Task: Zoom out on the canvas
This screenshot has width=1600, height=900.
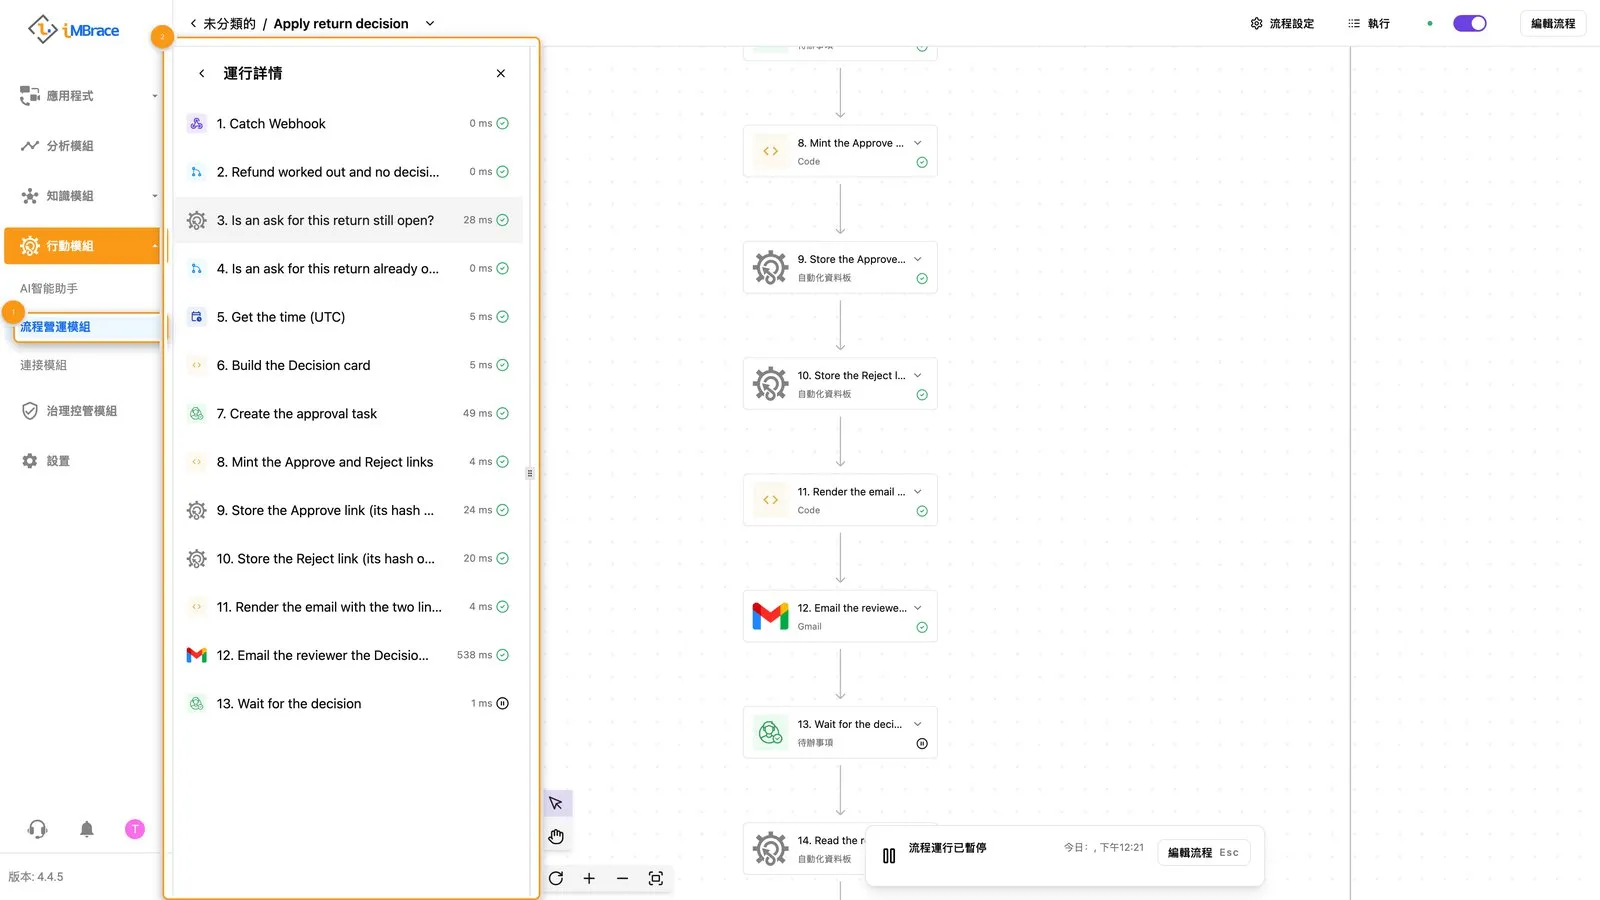Action: pos(622,878)
